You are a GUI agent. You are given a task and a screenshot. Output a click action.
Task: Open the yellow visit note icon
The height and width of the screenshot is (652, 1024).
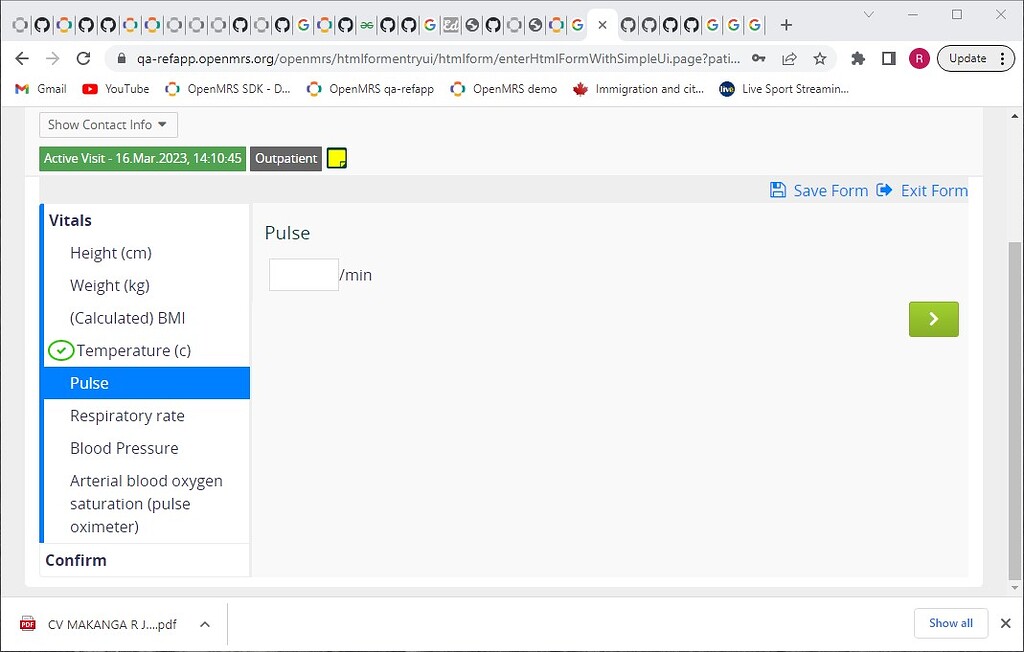[336, 157]
